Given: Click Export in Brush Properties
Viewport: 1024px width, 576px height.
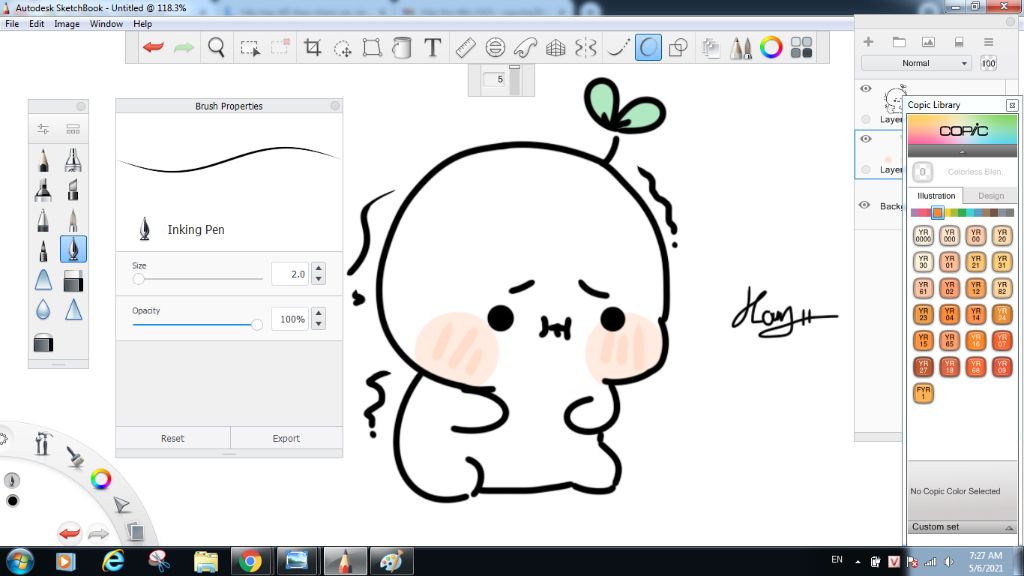Looking at the screenshot, I should [x=286, y=438].
